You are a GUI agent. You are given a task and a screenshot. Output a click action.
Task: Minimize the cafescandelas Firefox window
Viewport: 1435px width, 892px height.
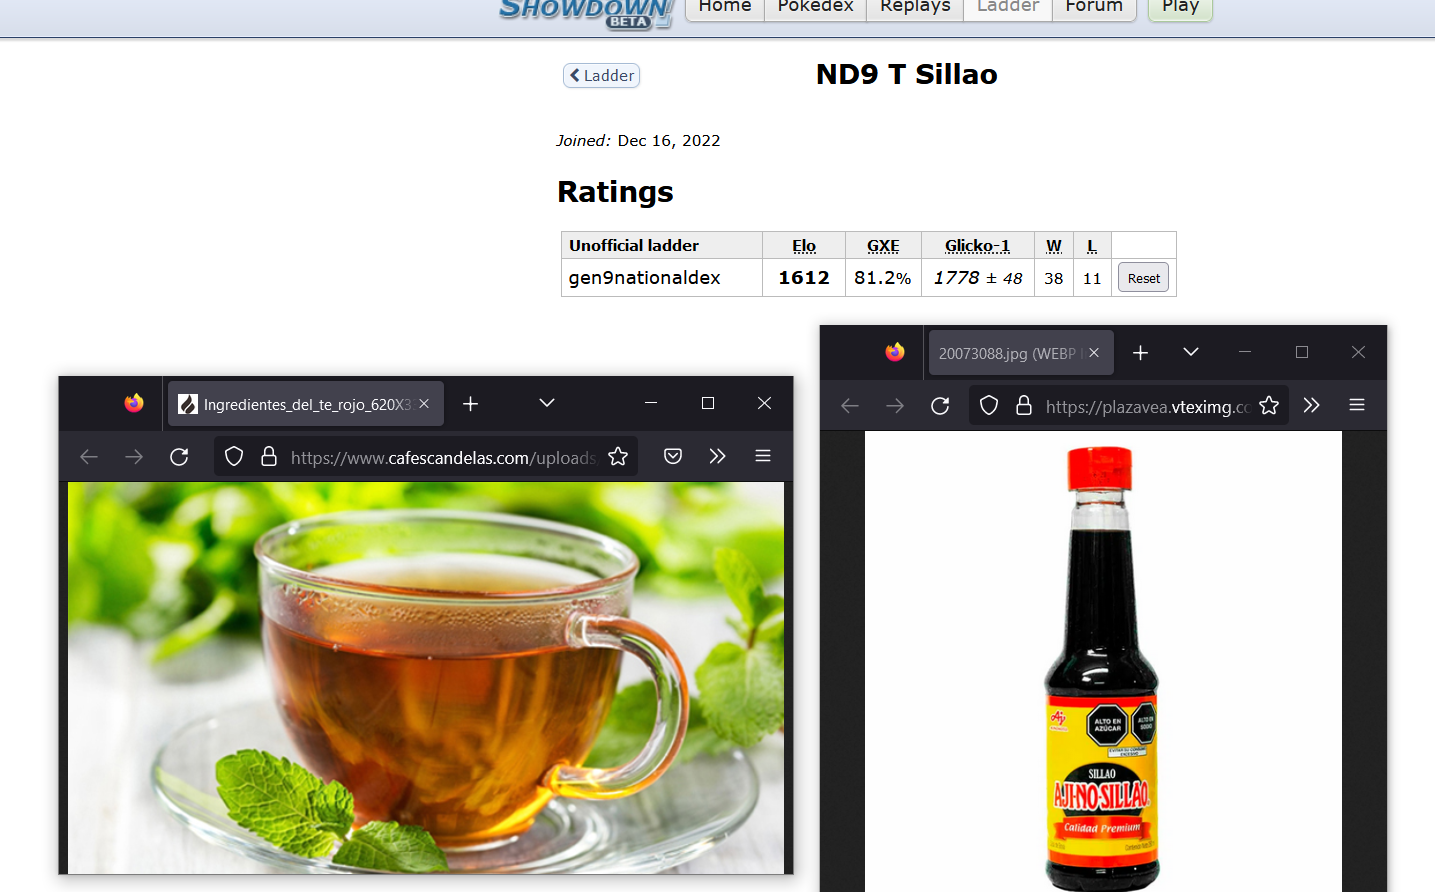coord(651,403)
